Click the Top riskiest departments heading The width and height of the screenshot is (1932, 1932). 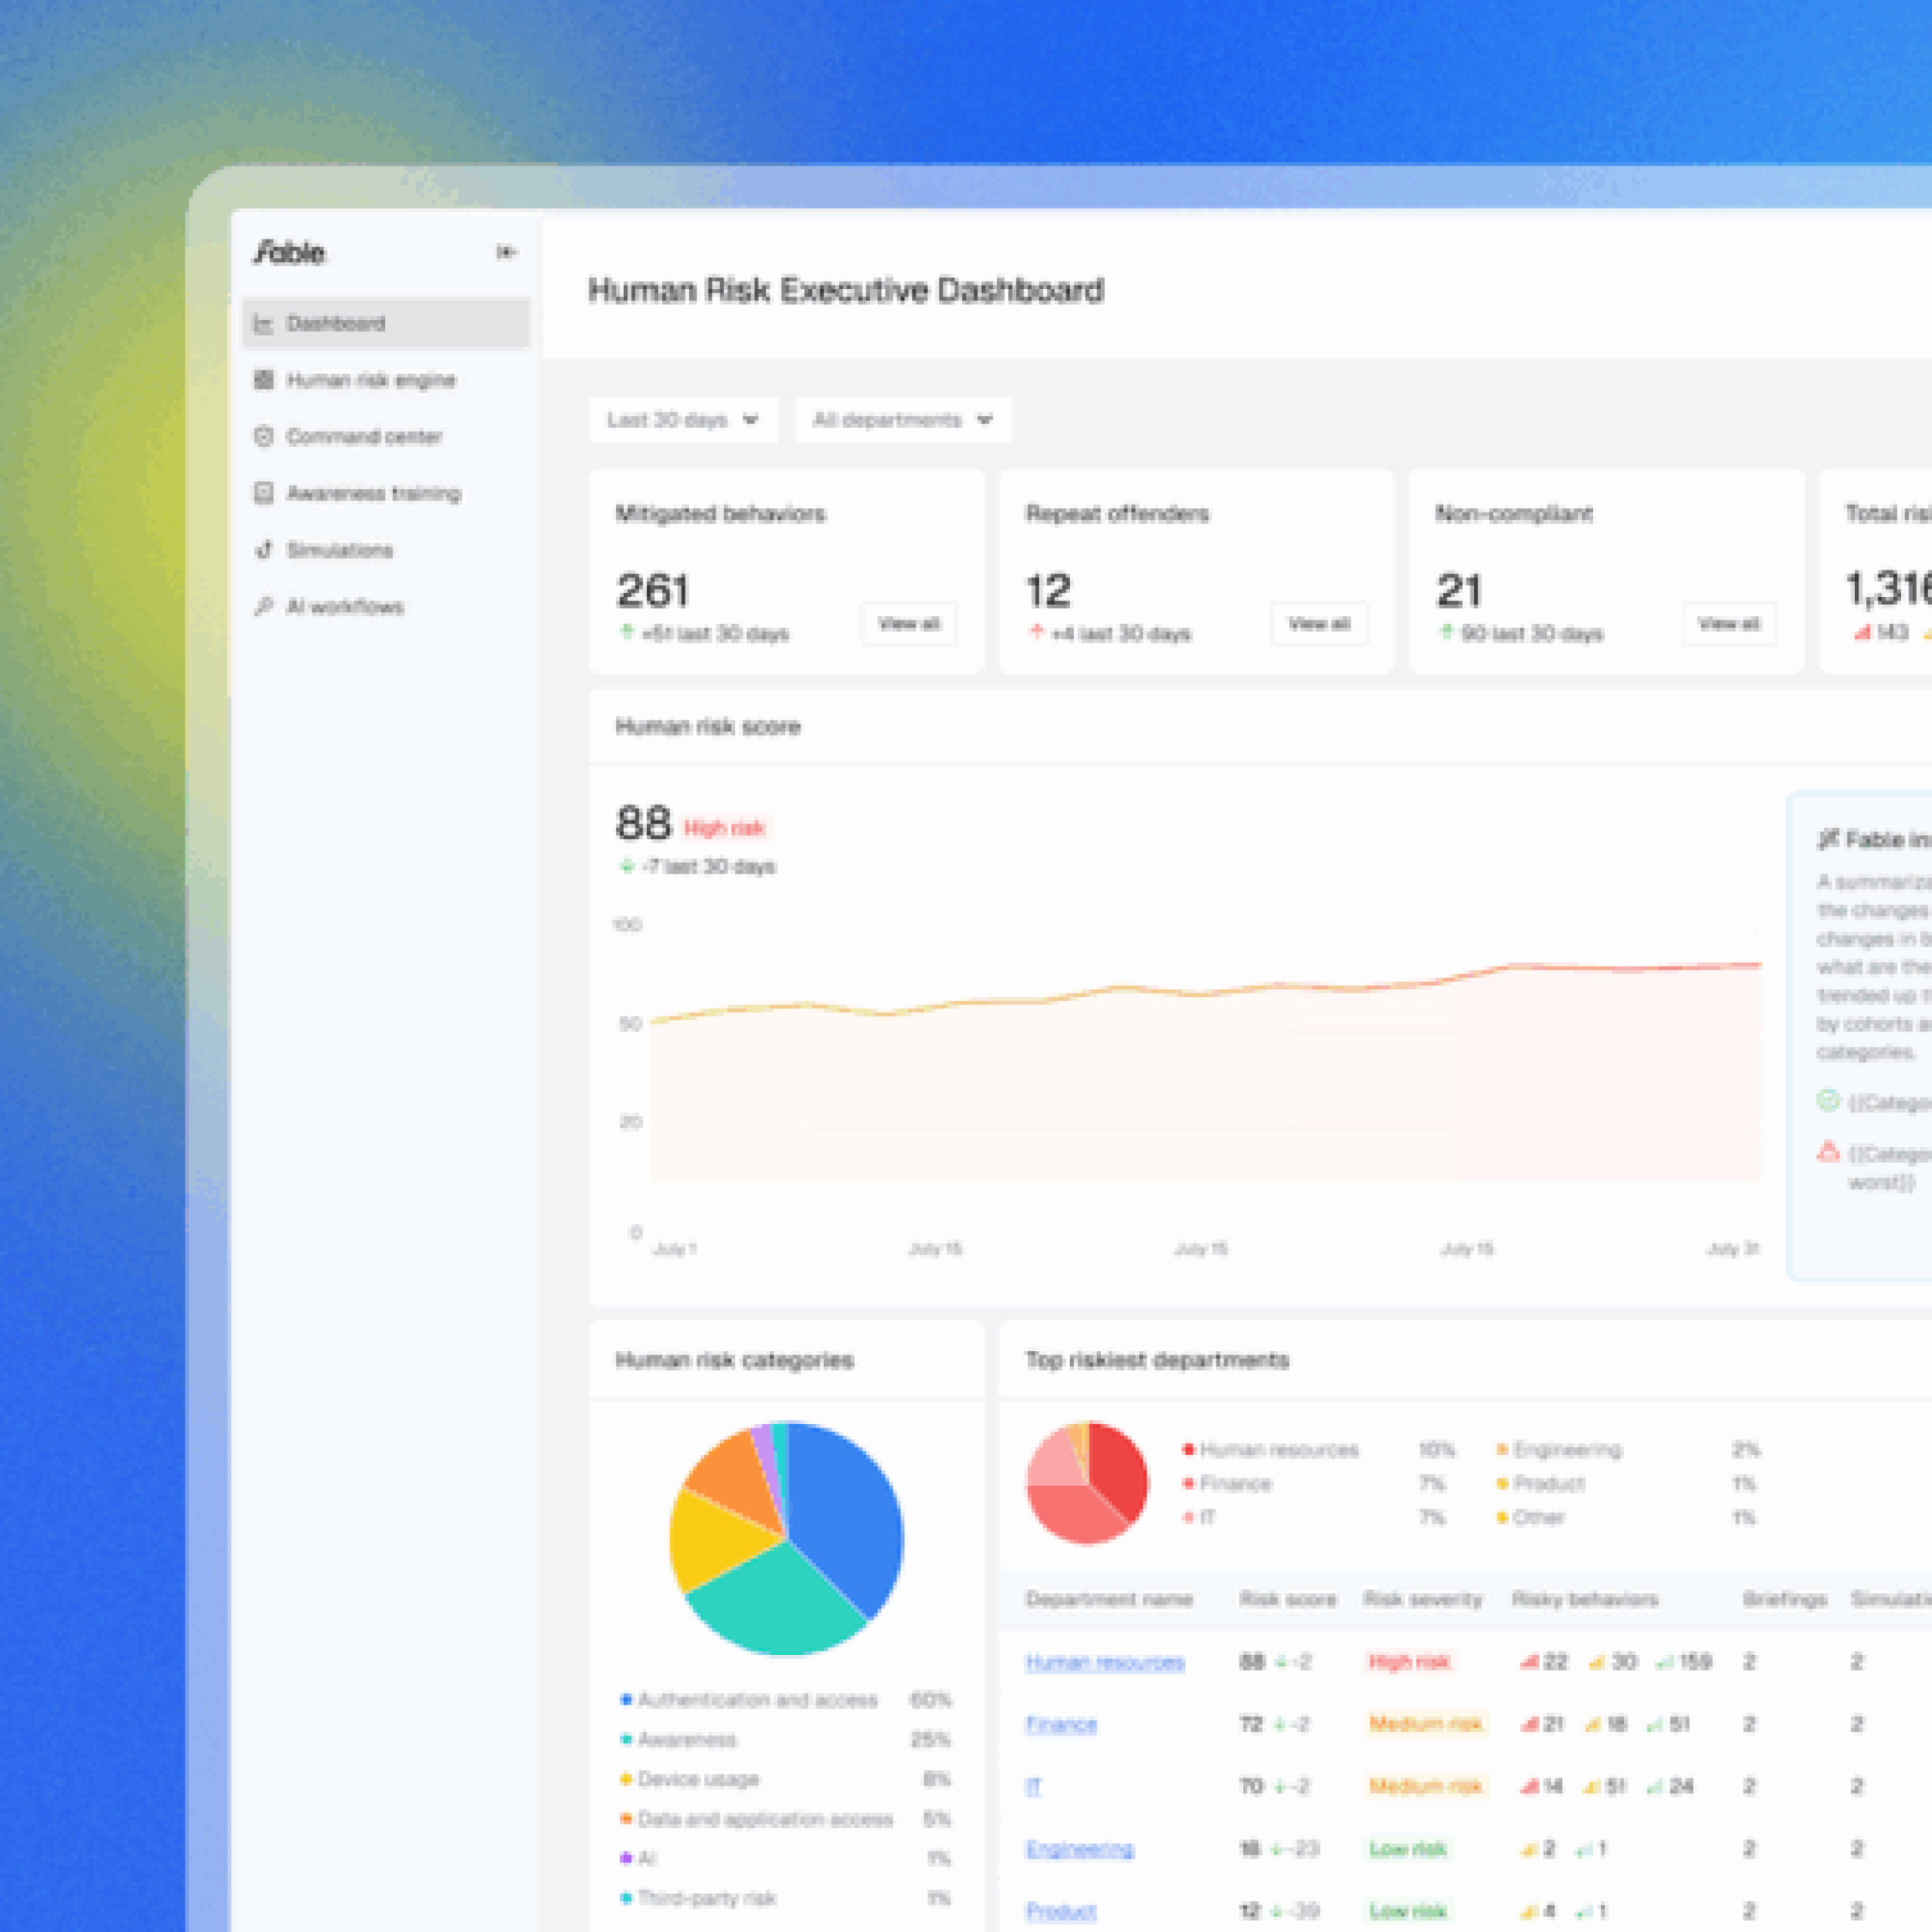click(x=1157, y=1360)
